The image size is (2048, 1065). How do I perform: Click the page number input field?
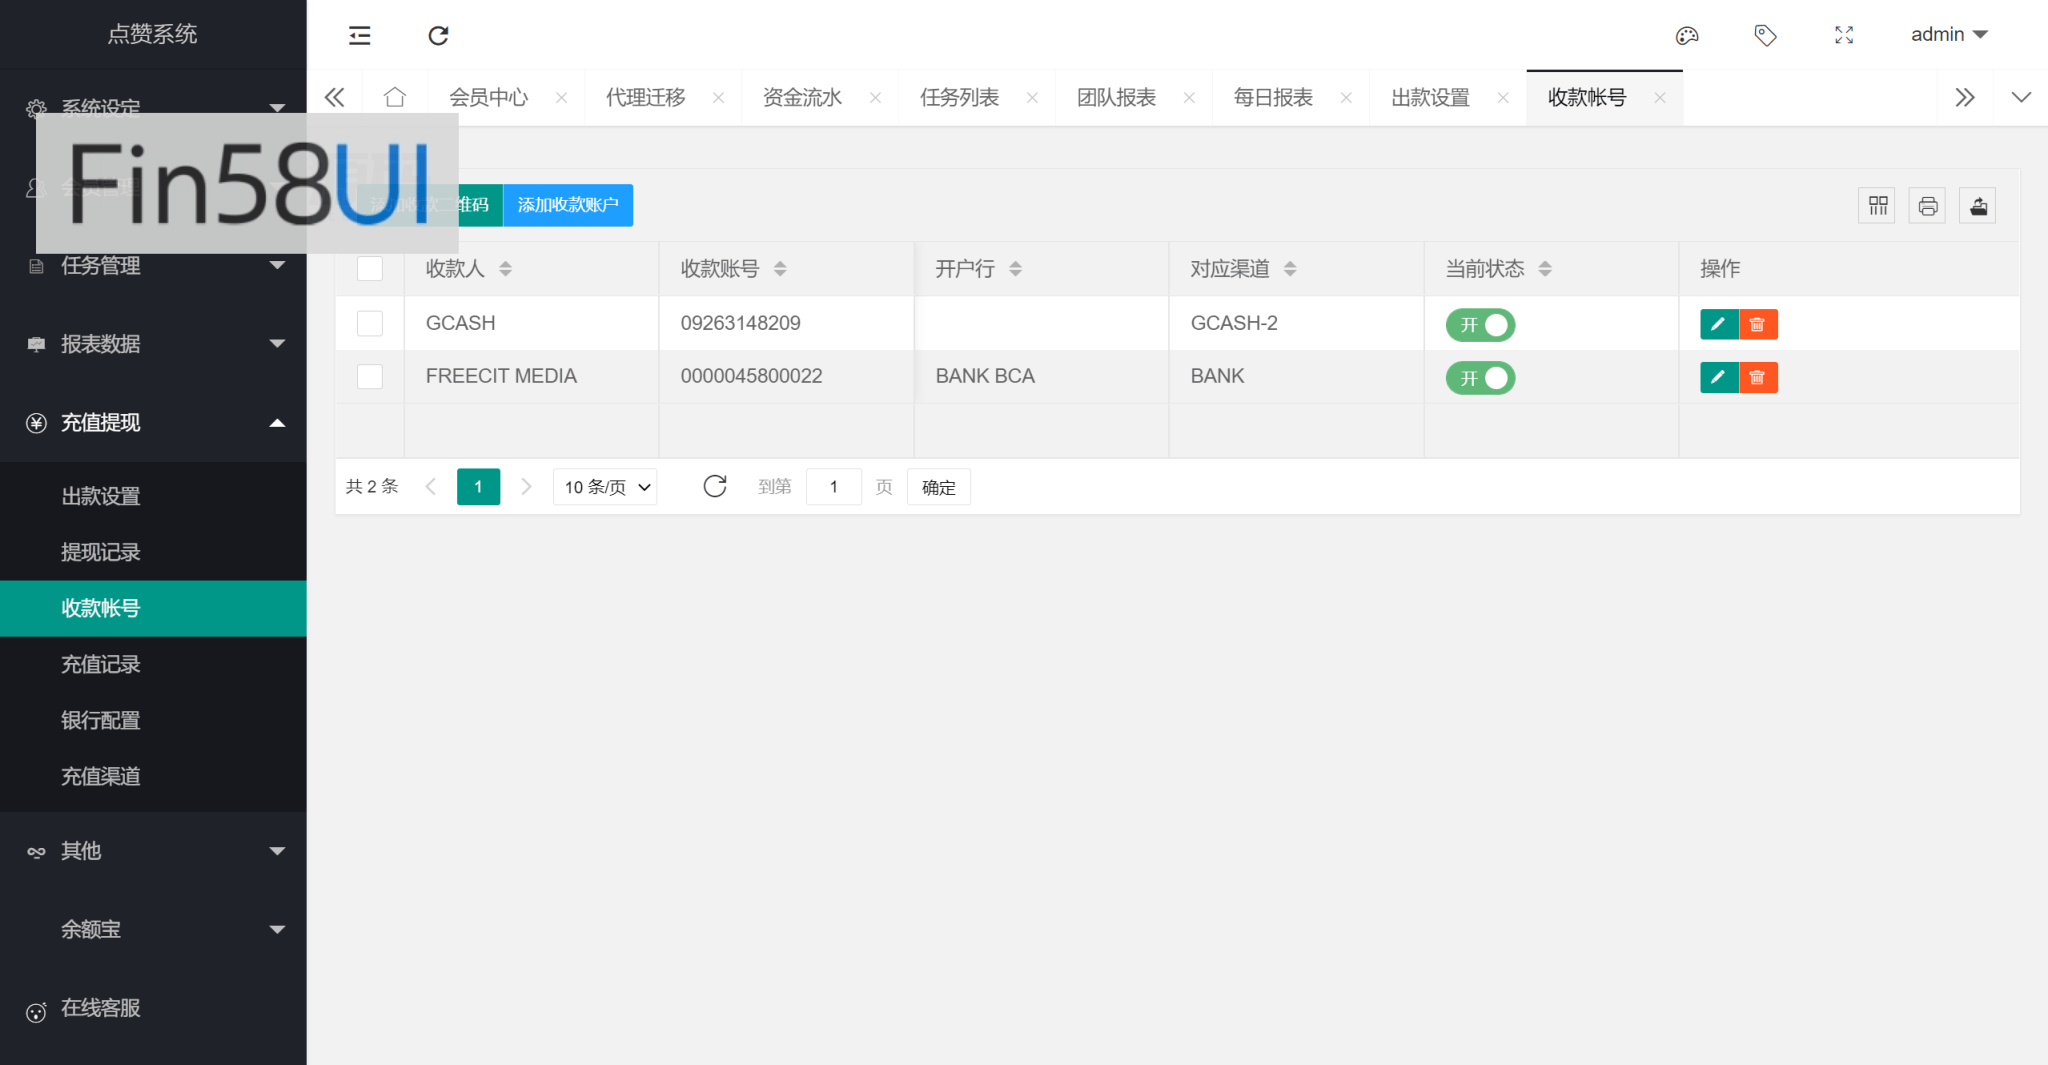[833, 487]
